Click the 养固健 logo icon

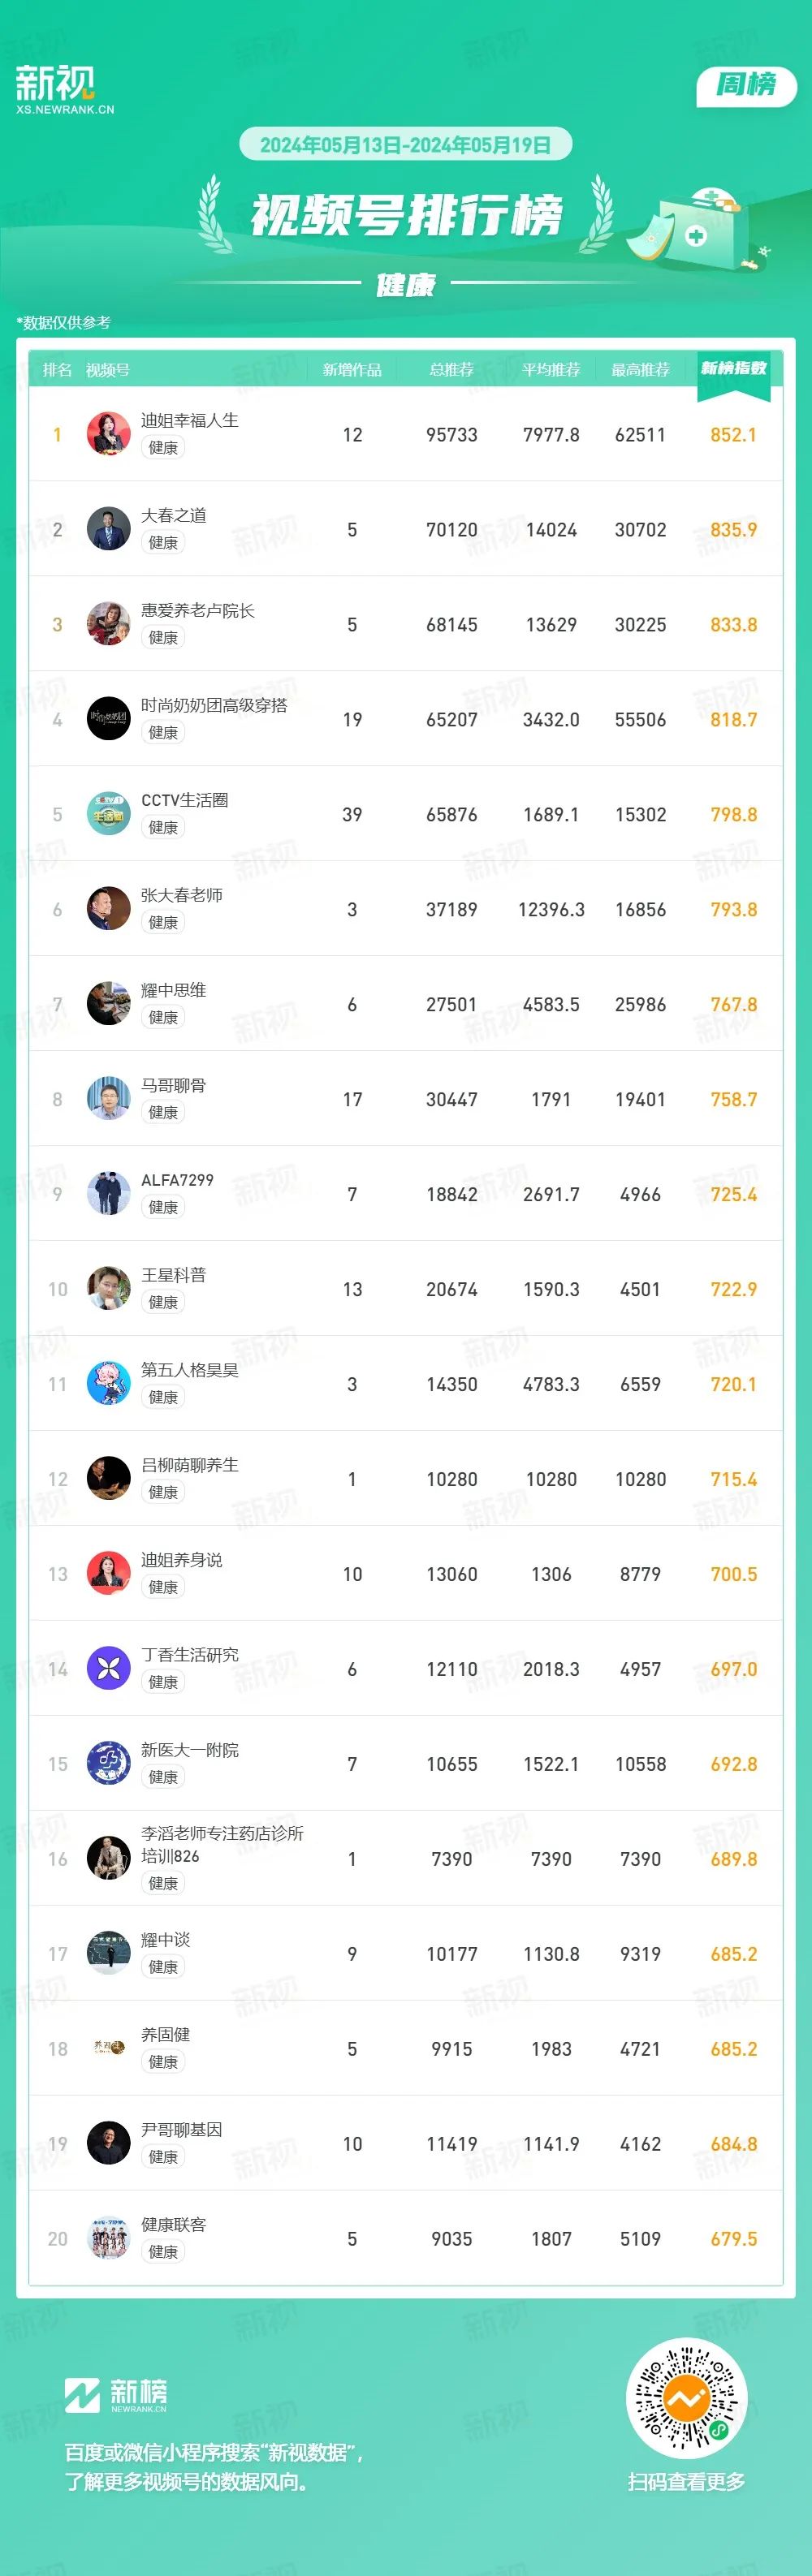tap(109, 2049)
